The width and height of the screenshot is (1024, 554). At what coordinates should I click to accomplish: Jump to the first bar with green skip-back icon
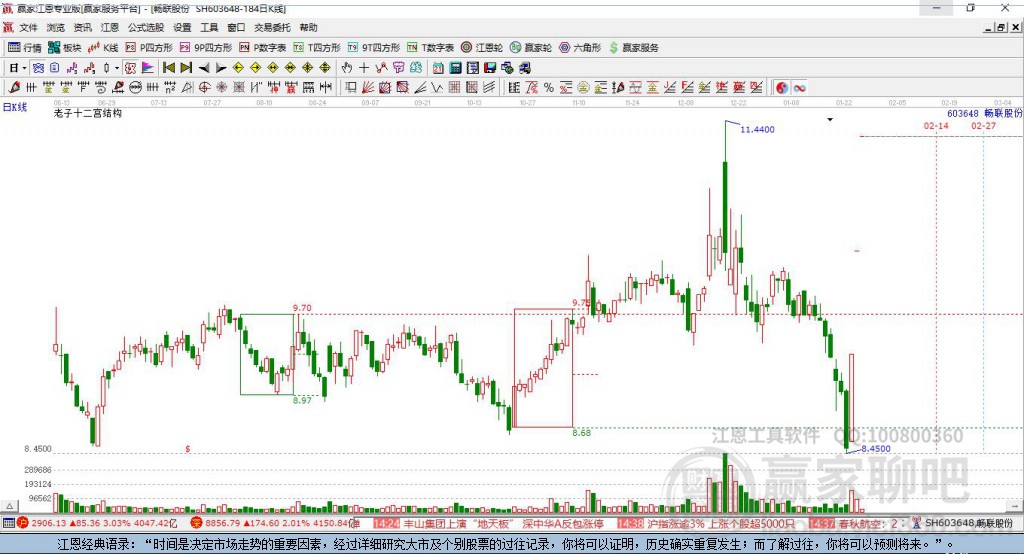click(x=168, y=68)
